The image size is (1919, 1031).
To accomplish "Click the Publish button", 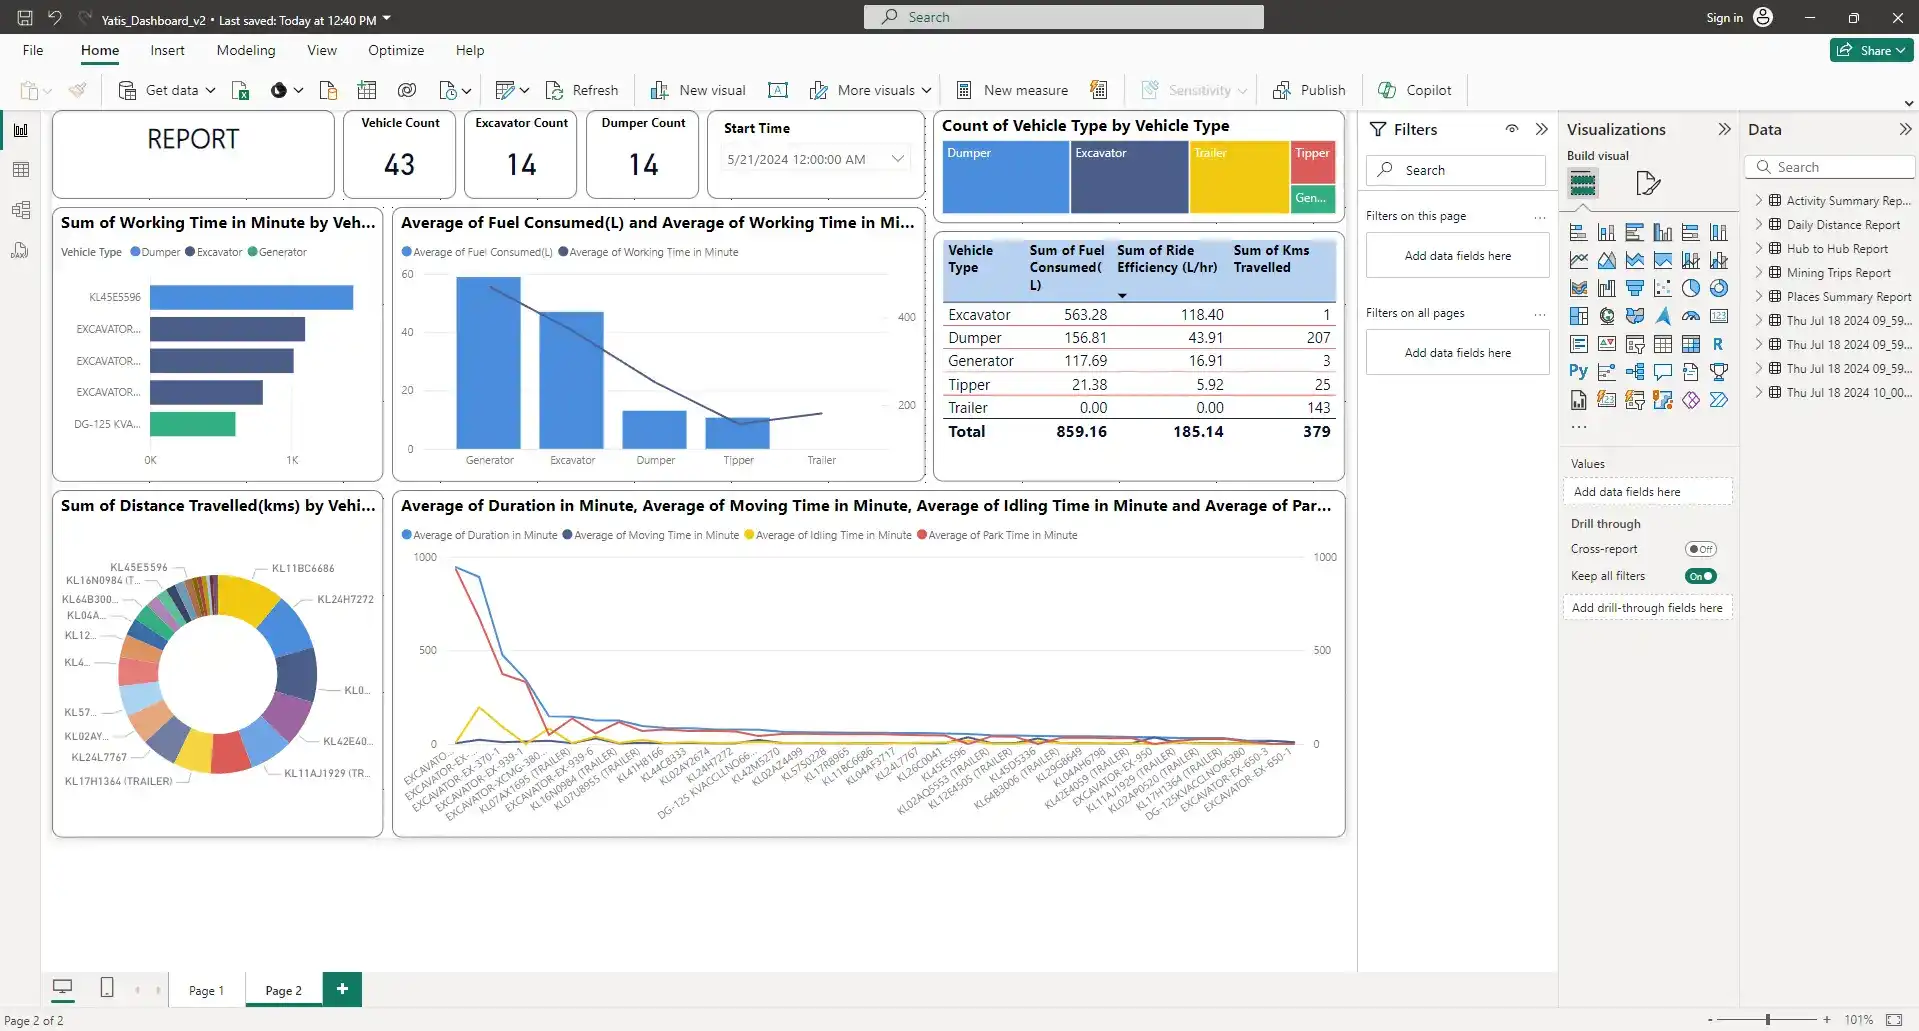I will click(x=1309, y=90).
